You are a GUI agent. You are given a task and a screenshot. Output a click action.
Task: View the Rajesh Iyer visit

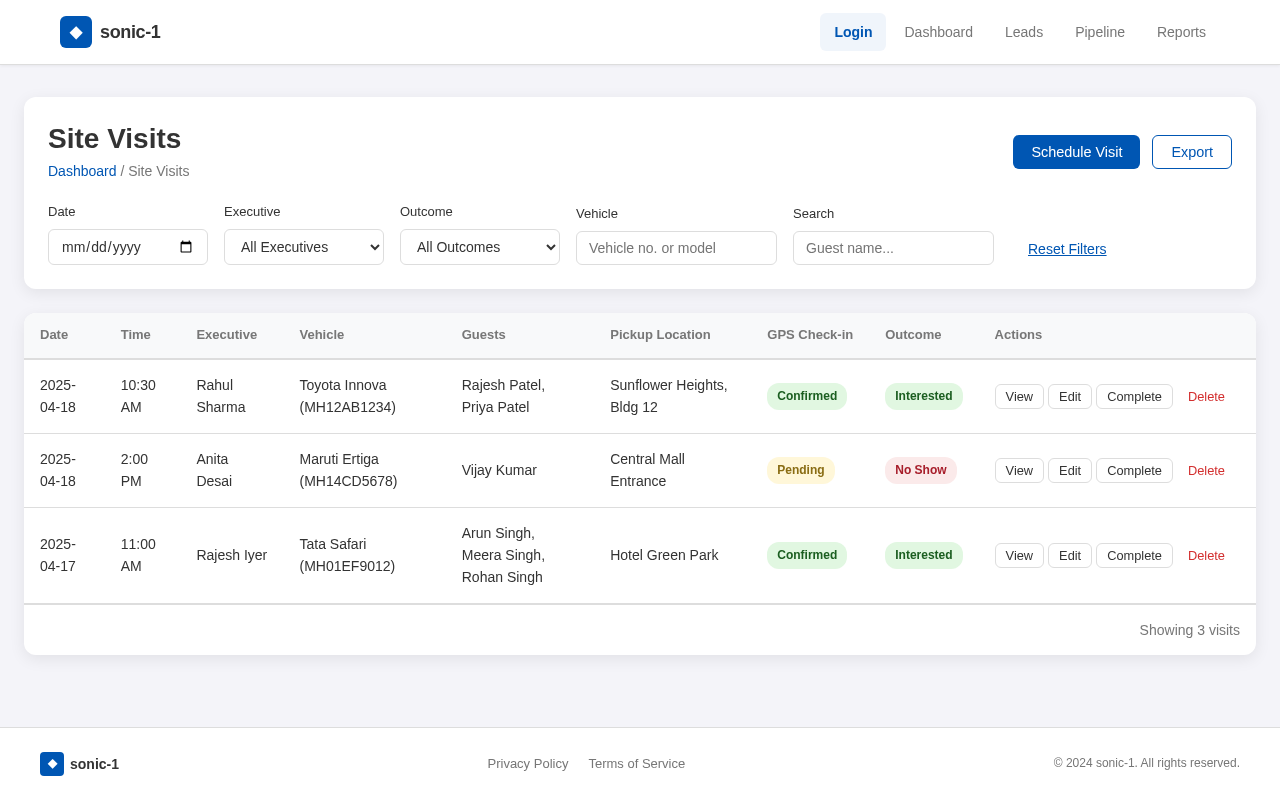click(x=1019, y=555)
